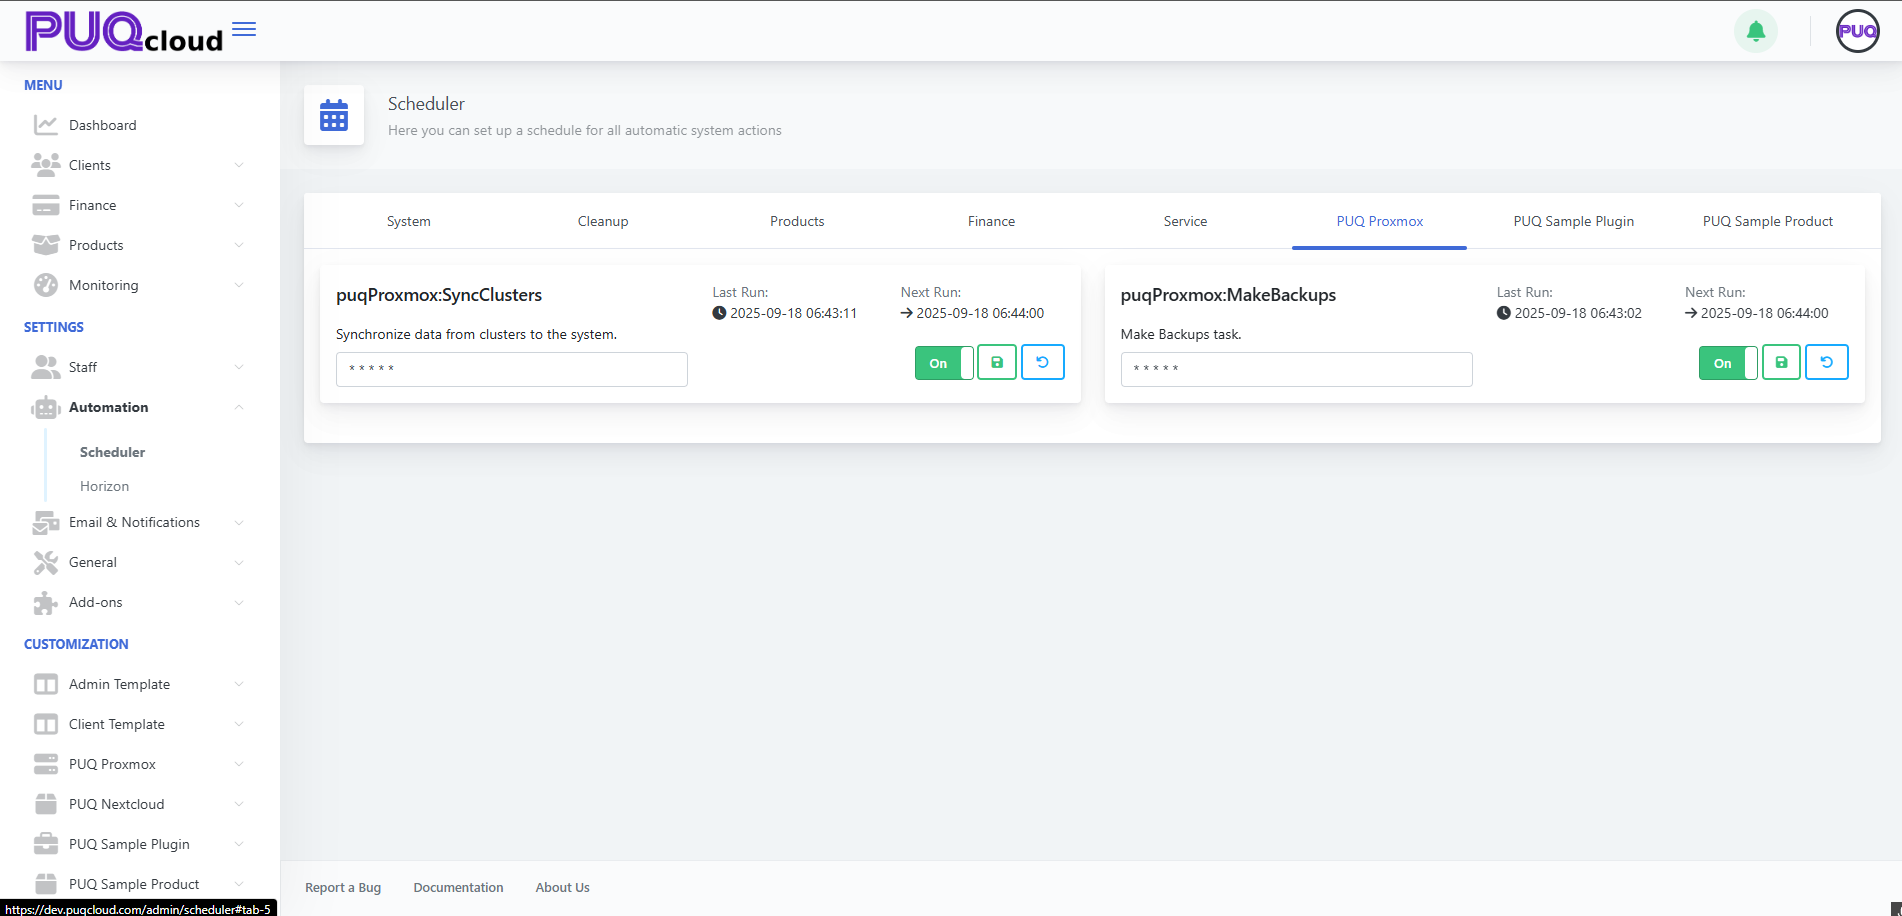Expand the General menu chevron
The image size is (1902, 916).
[x=239, y=562]
